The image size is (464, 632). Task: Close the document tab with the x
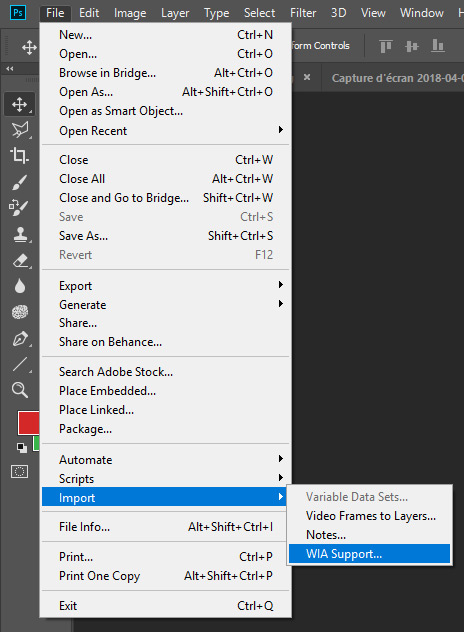(307, 77)
